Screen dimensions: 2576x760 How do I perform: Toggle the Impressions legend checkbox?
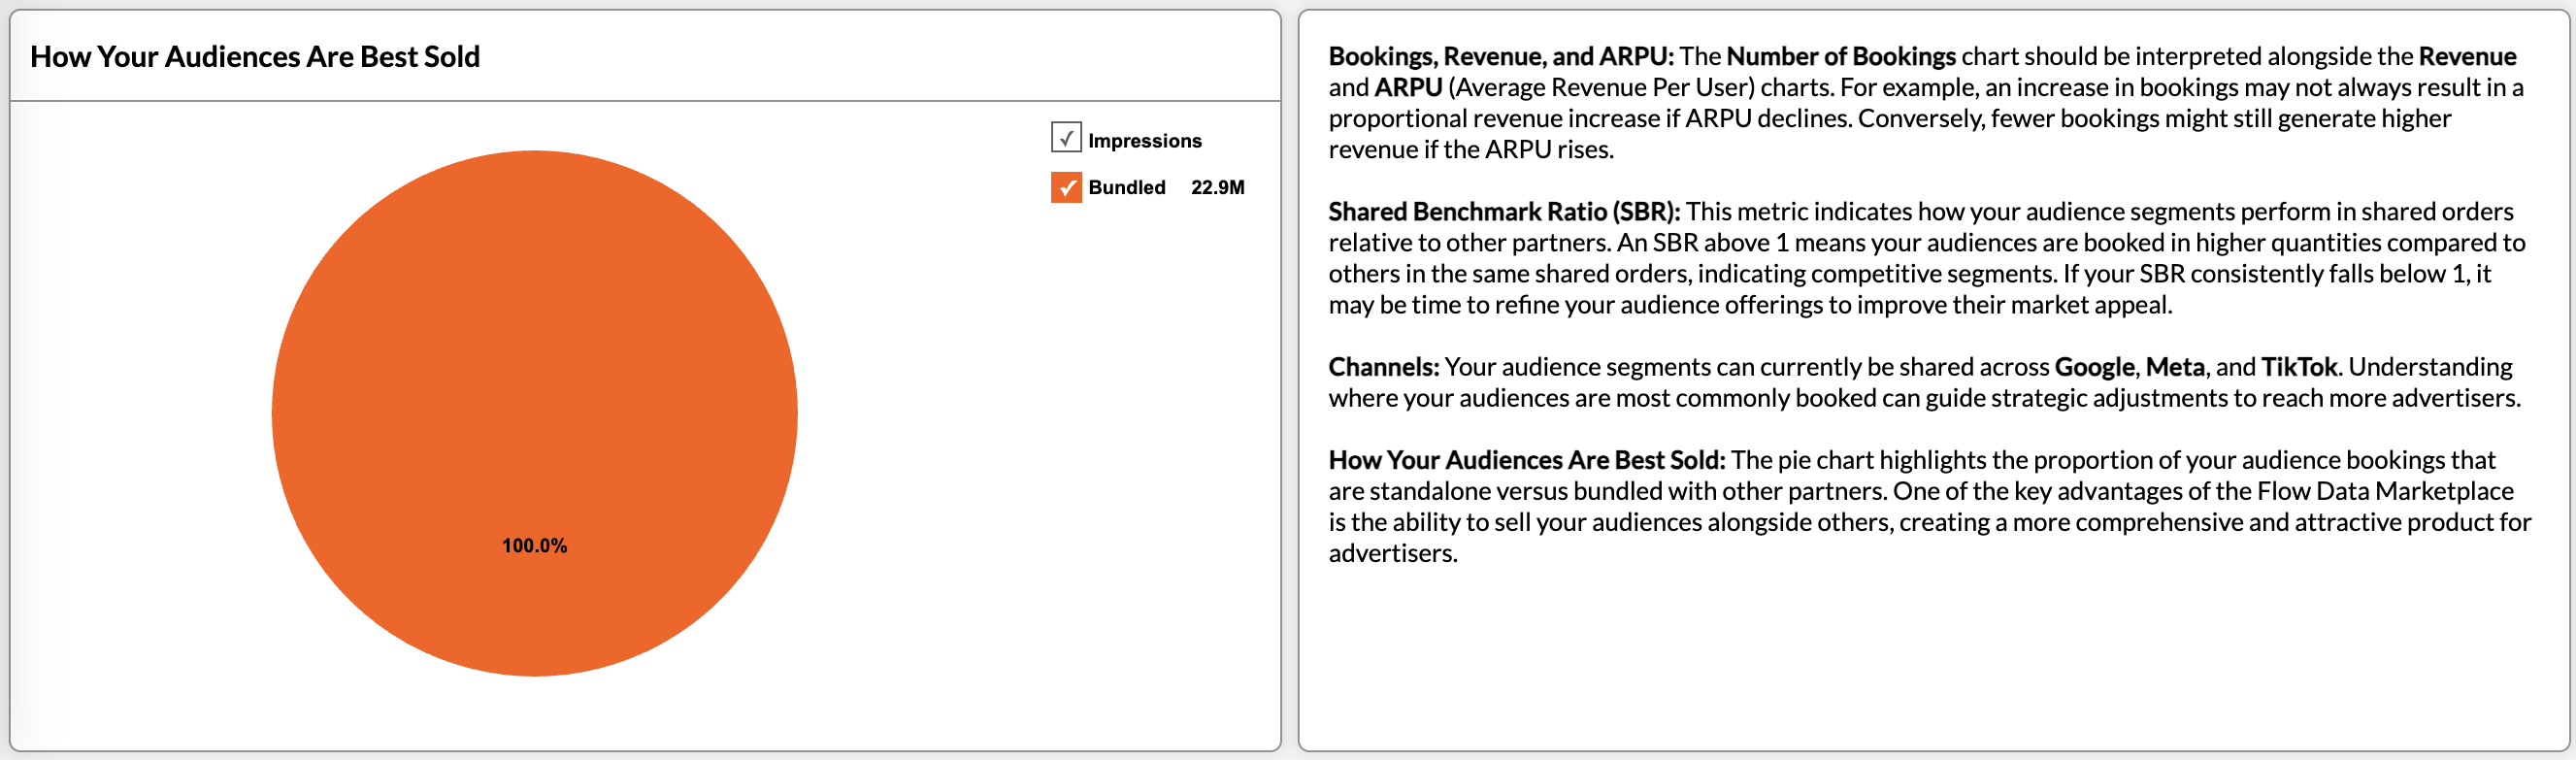(x=1066, y=137)
